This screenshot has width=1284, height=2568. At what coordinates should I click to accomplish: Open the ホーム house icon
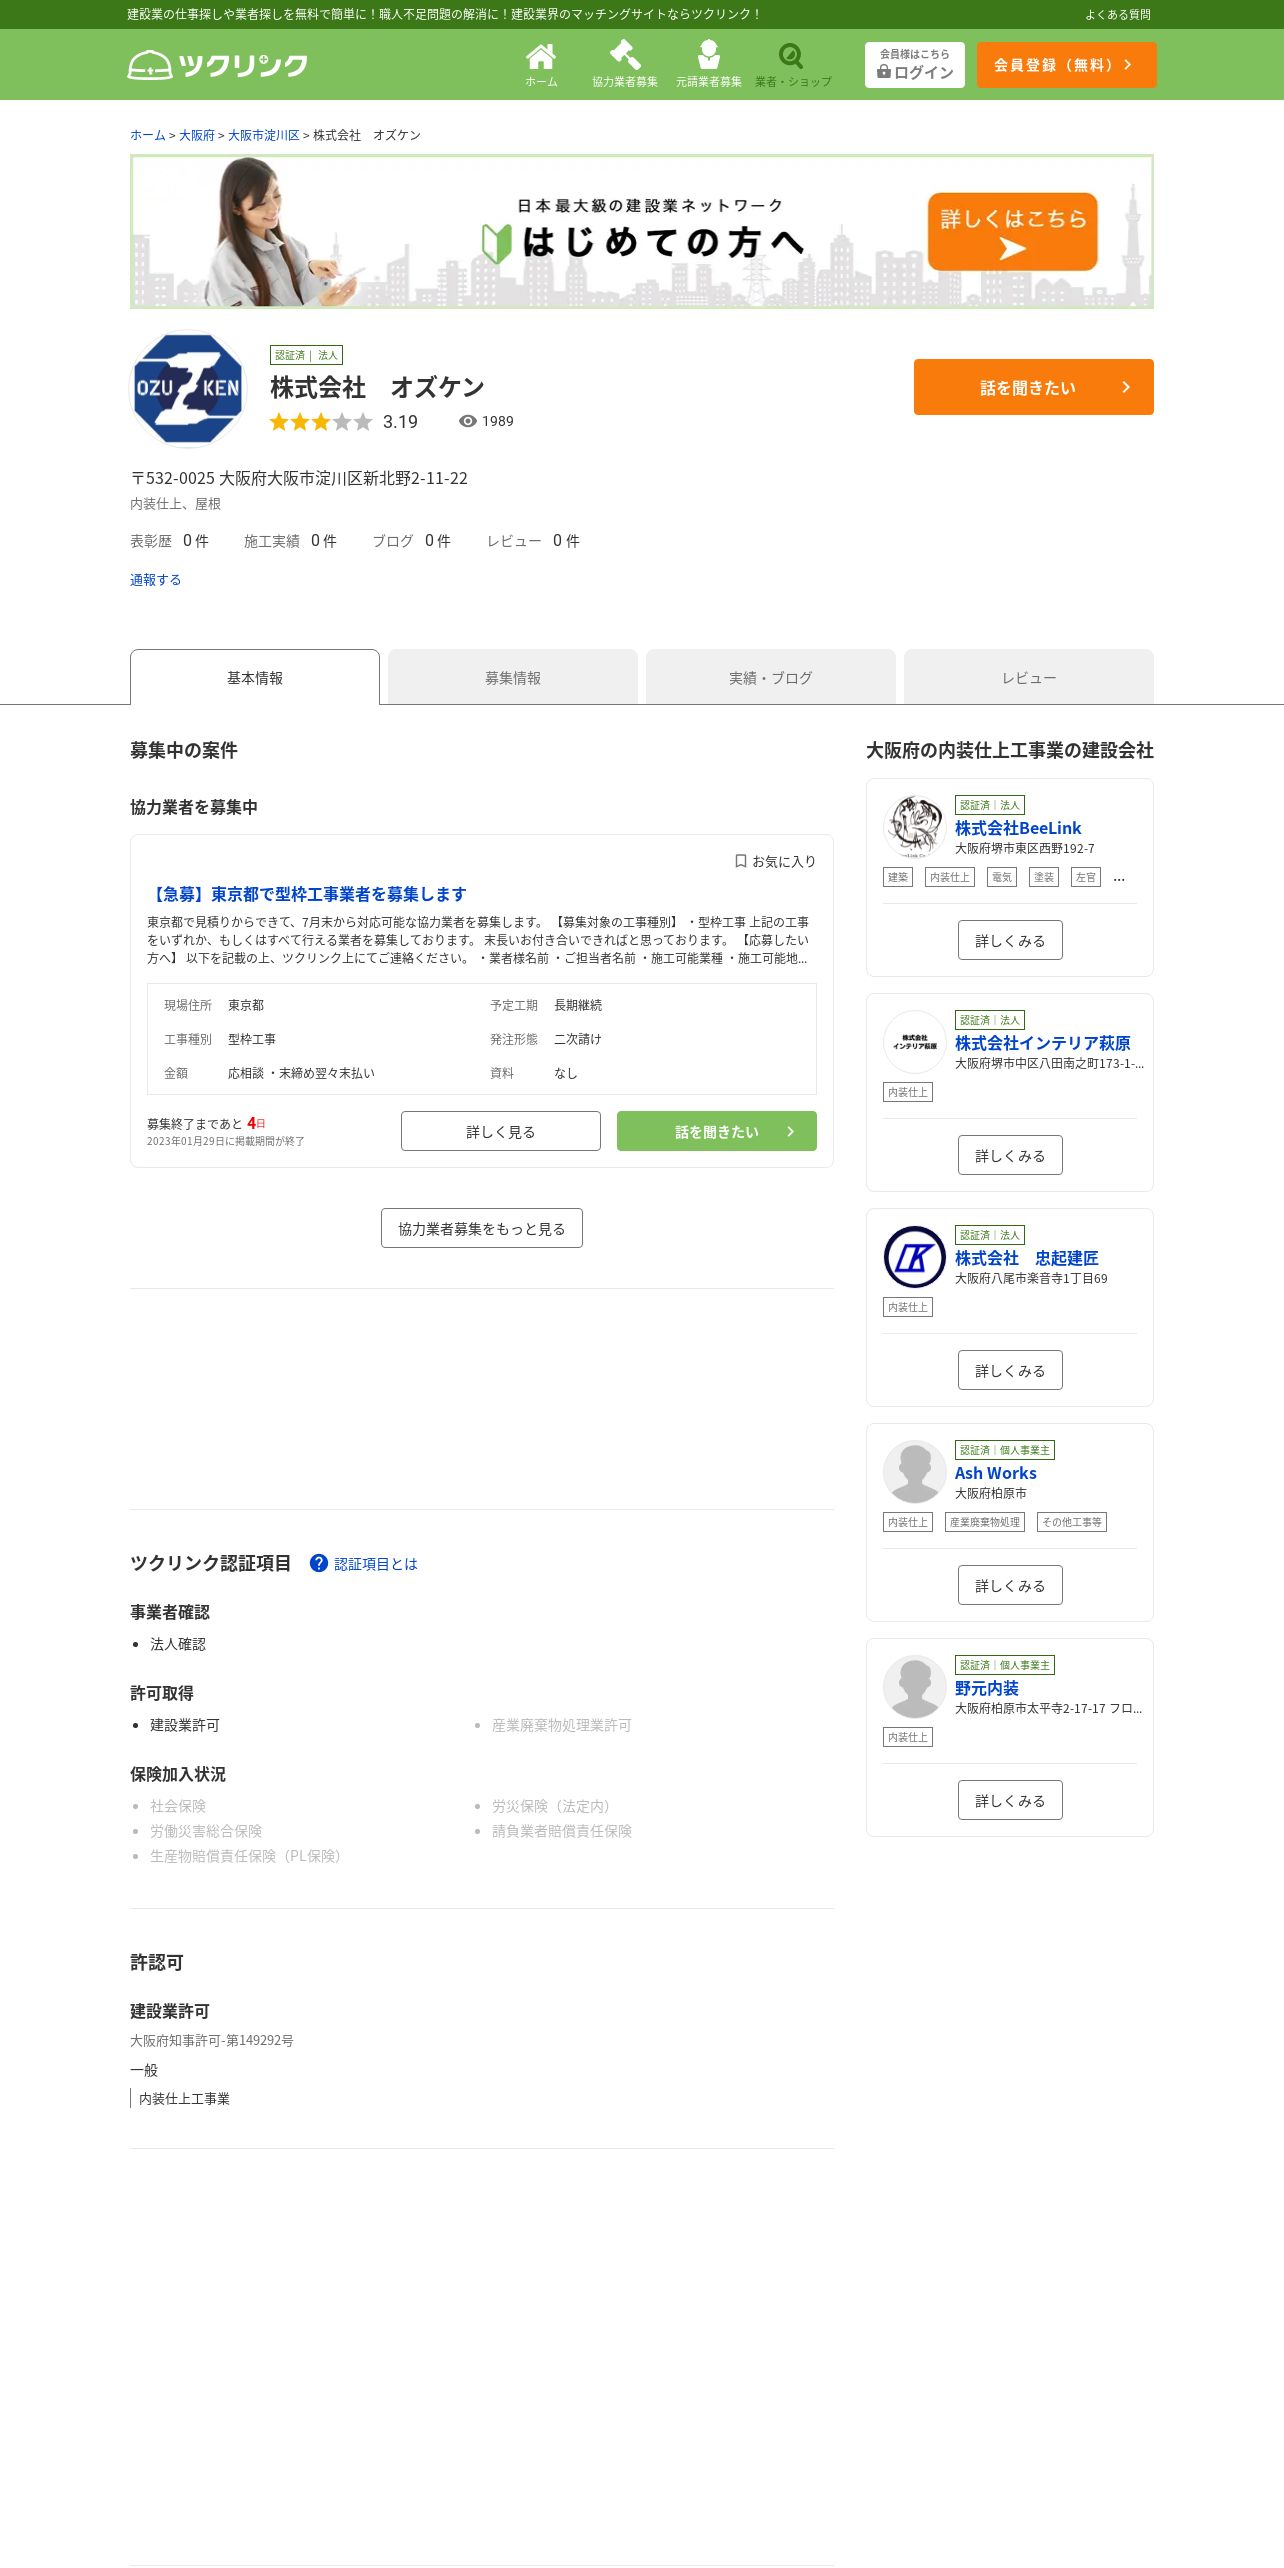point(541,65)
